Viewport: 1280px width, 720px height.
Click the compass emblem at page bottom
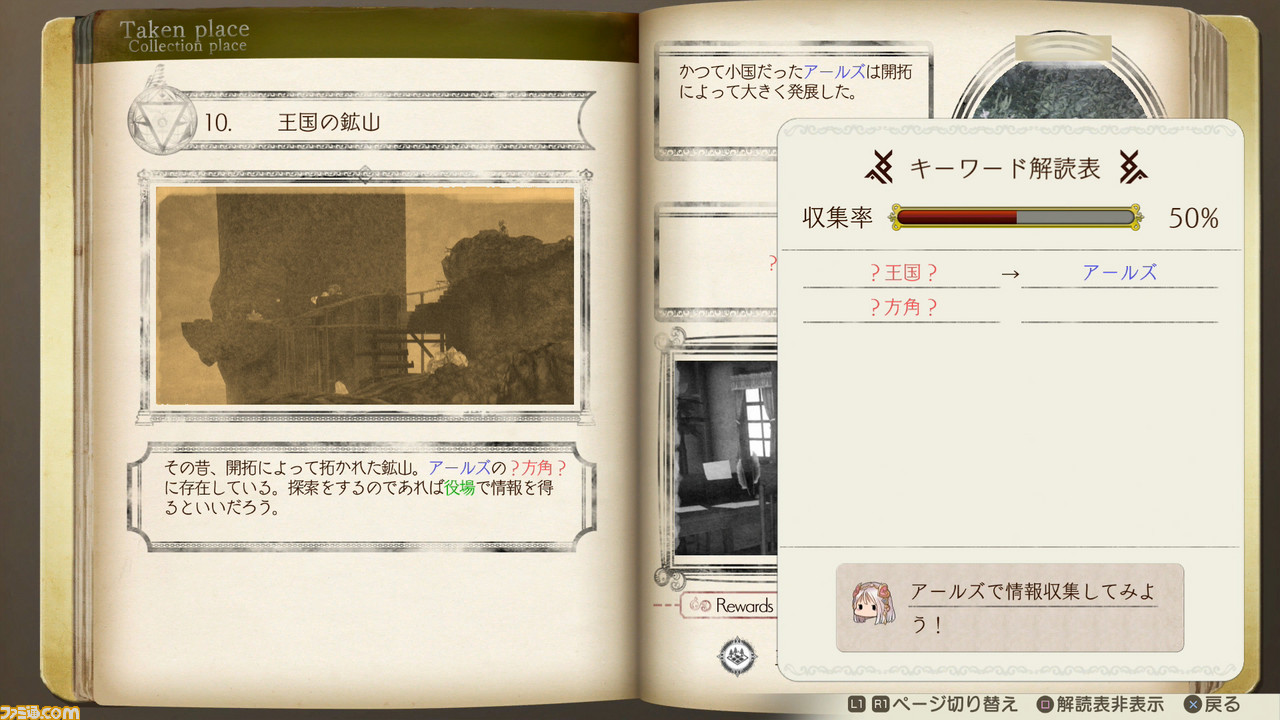click(x=737, y=656)
